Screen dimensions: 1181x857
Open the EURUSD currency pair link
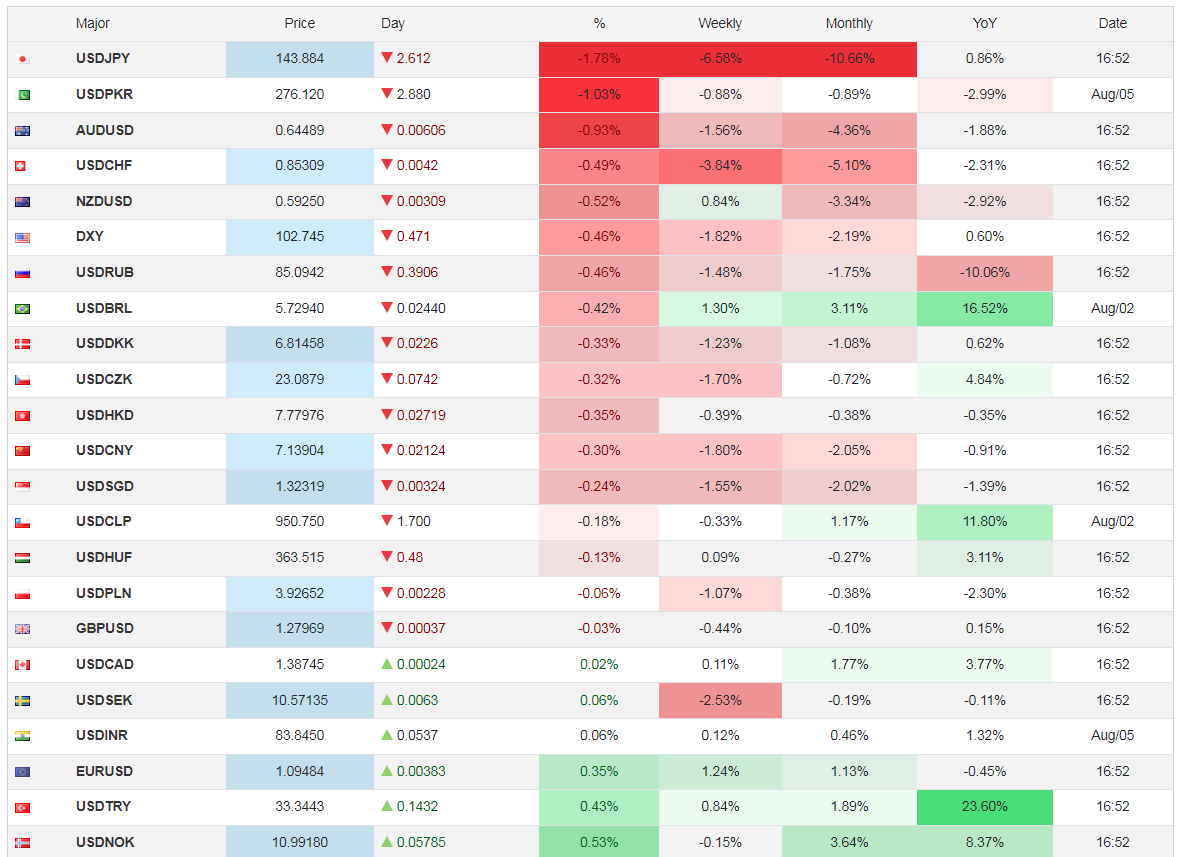point(104,771)
